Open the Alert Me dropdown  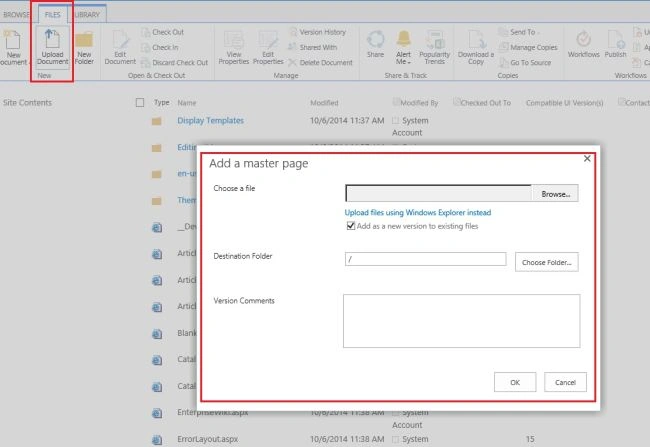coord(403,47)
